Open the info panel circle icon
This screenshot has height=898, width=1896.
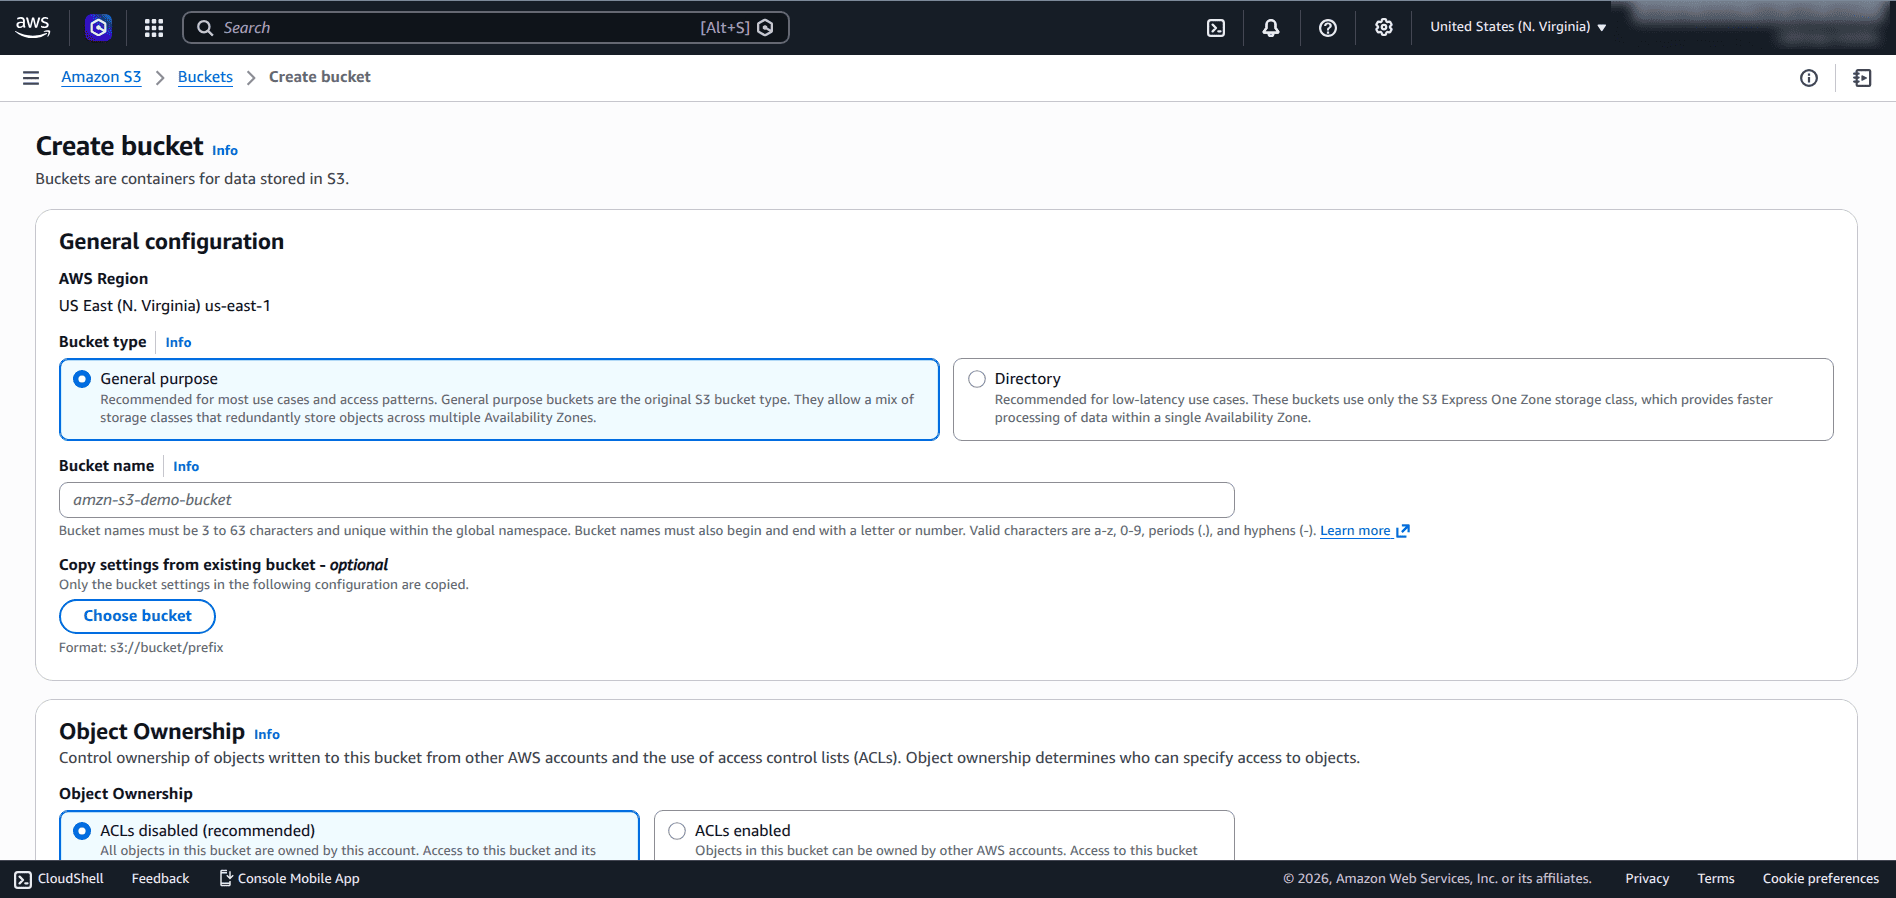click(x=1809, y=78)
